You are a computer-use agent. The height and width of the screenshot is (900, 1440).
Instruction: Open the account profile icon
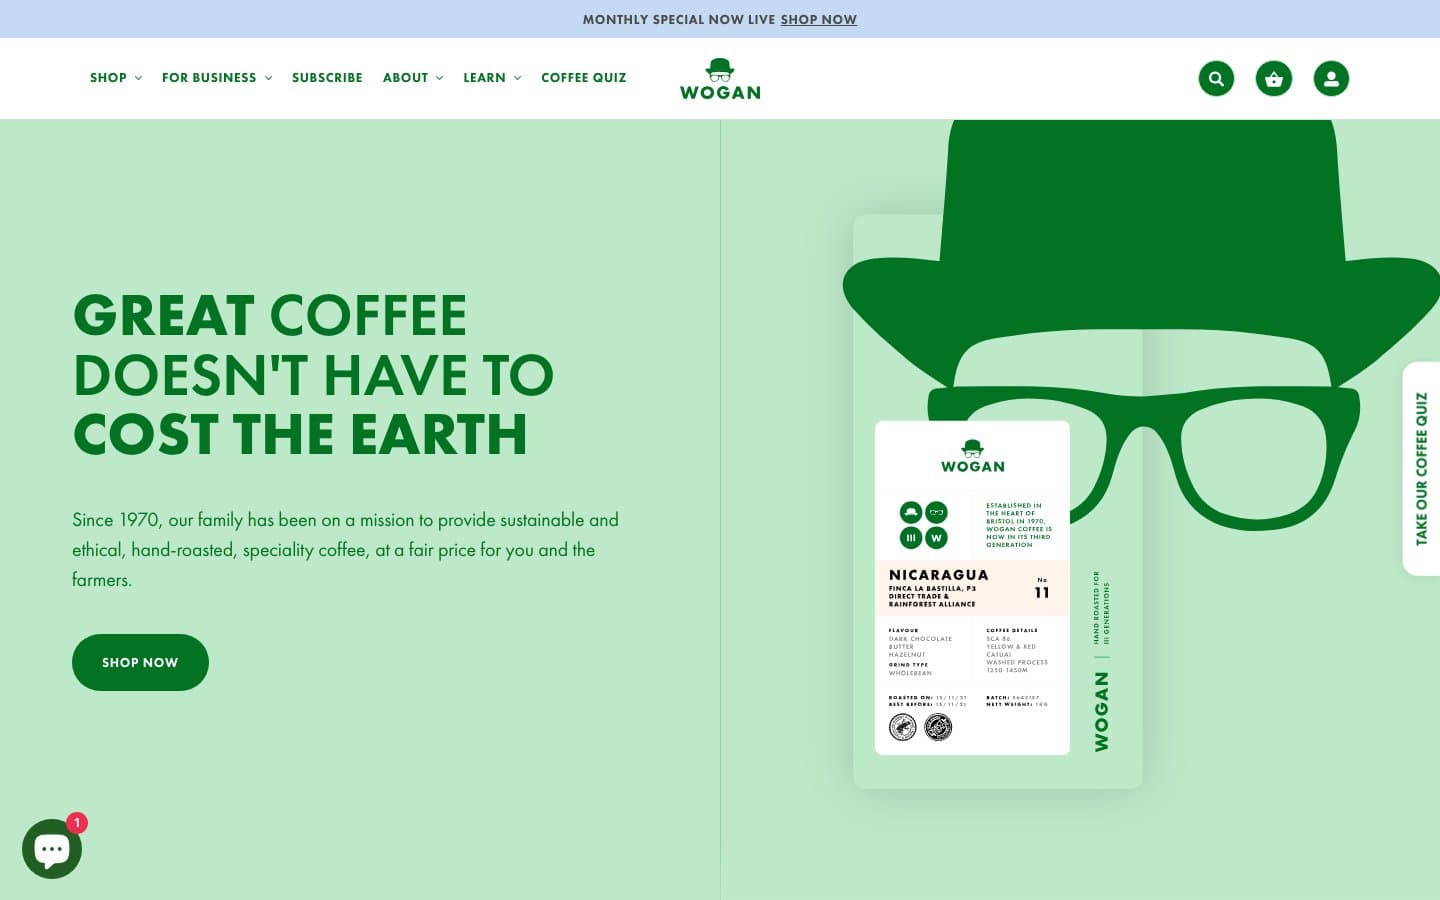[1331, 78]
